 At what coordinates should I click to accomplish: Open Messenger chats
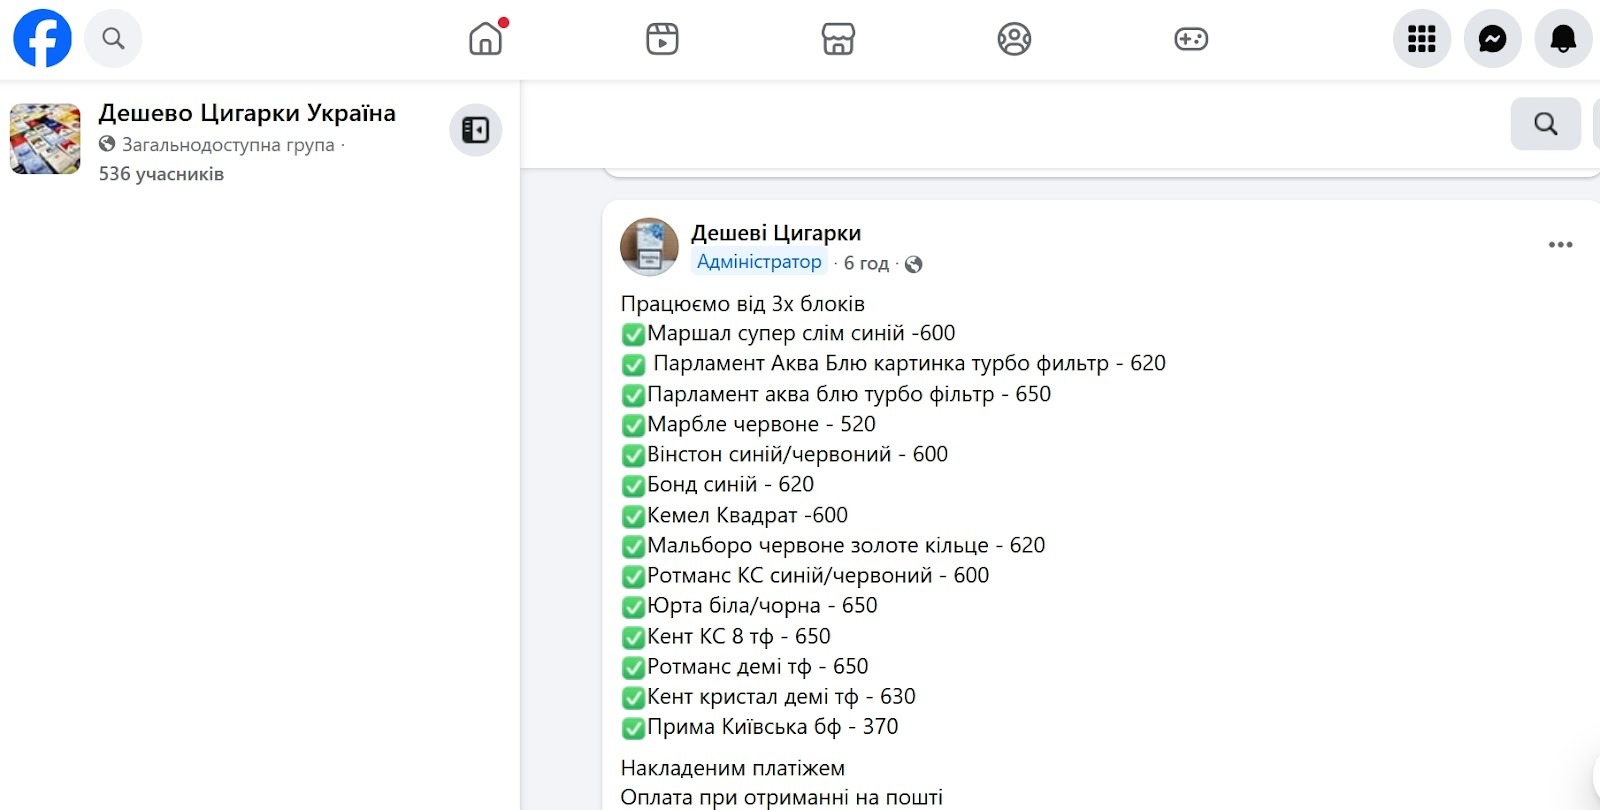pos(1492,39)
